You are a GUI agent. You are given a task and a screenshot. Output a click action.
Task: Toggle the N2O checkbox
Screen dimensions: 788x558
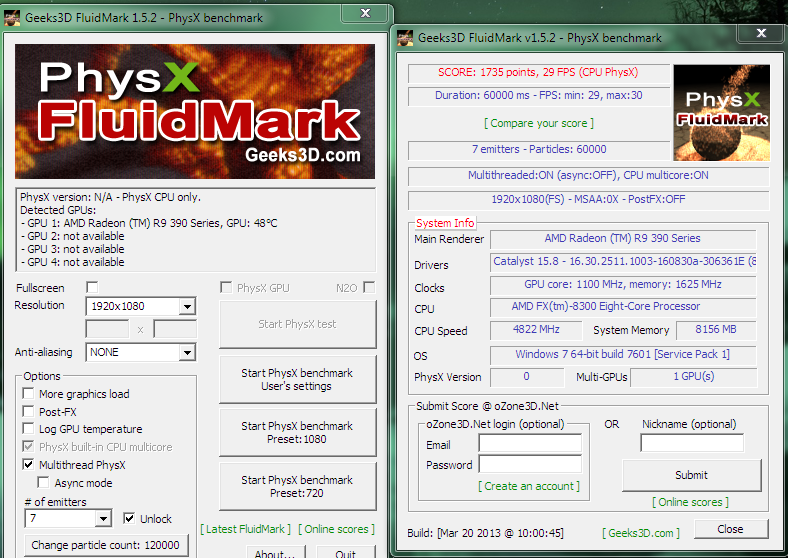pos(369,288)
